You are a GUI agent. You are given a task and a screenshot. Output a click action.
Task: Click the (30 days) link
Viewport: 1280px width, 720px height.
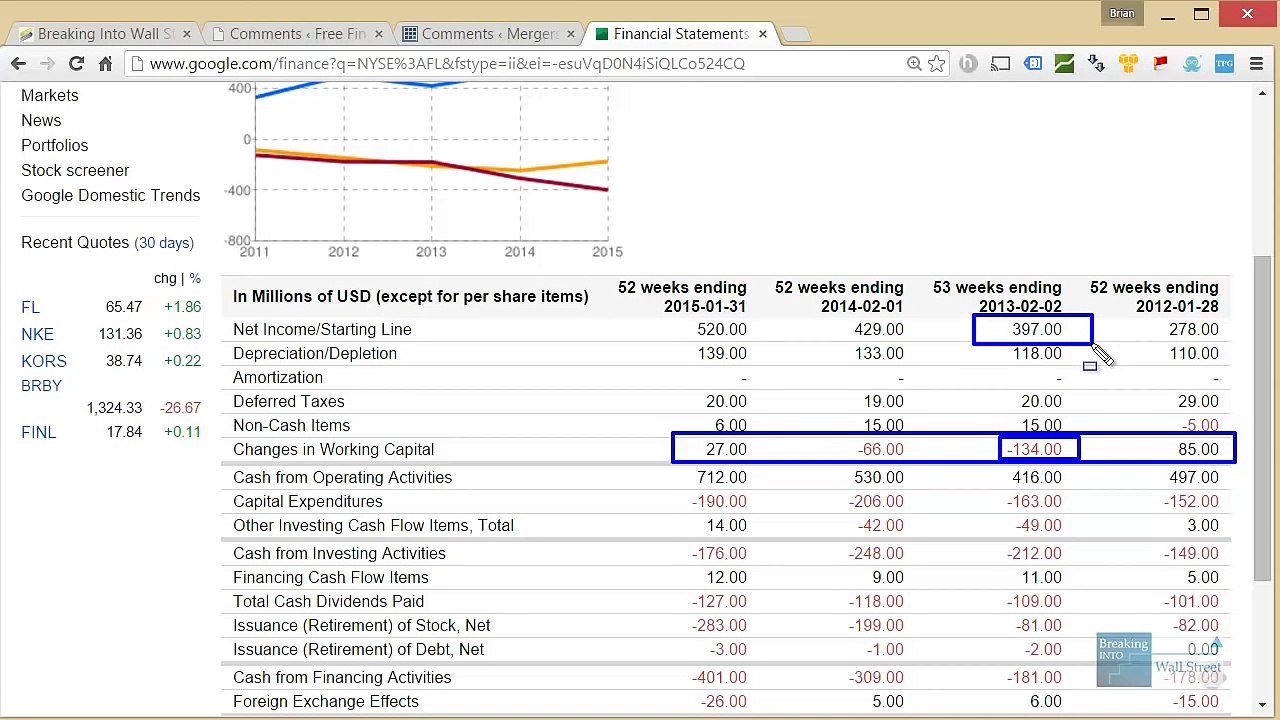point(164,243)
